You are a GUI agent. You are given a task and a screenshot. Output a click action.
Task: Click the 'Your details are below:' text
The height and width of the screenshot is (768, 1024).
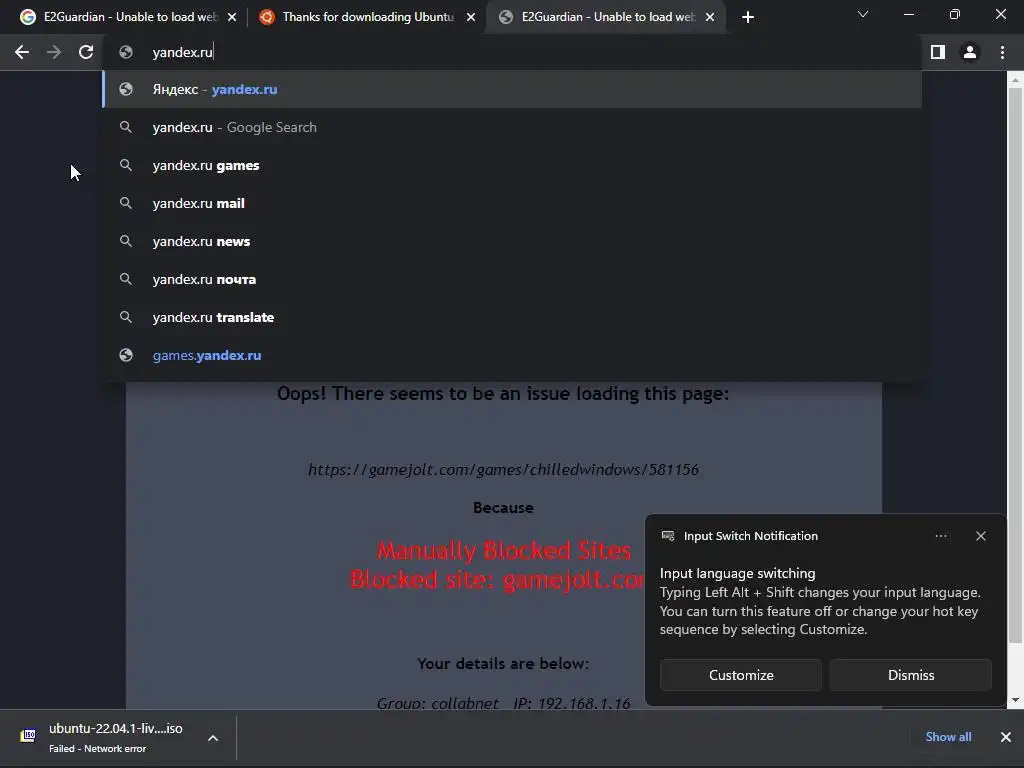[503, 664]
